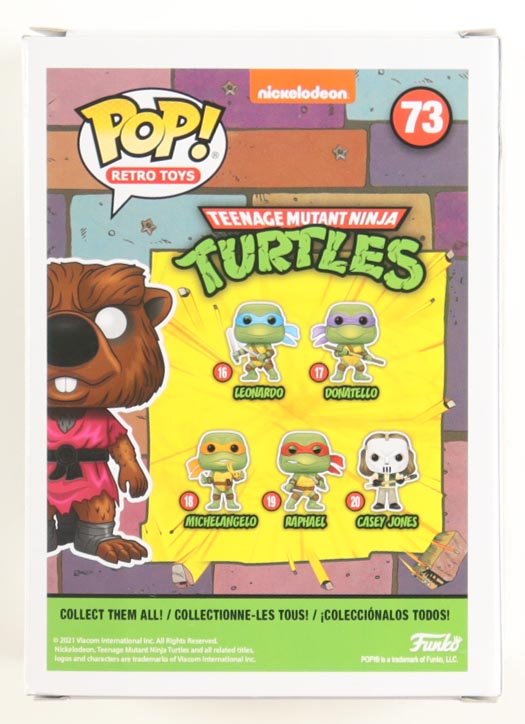Click the orange nickelodeon logo

[303, 87]
